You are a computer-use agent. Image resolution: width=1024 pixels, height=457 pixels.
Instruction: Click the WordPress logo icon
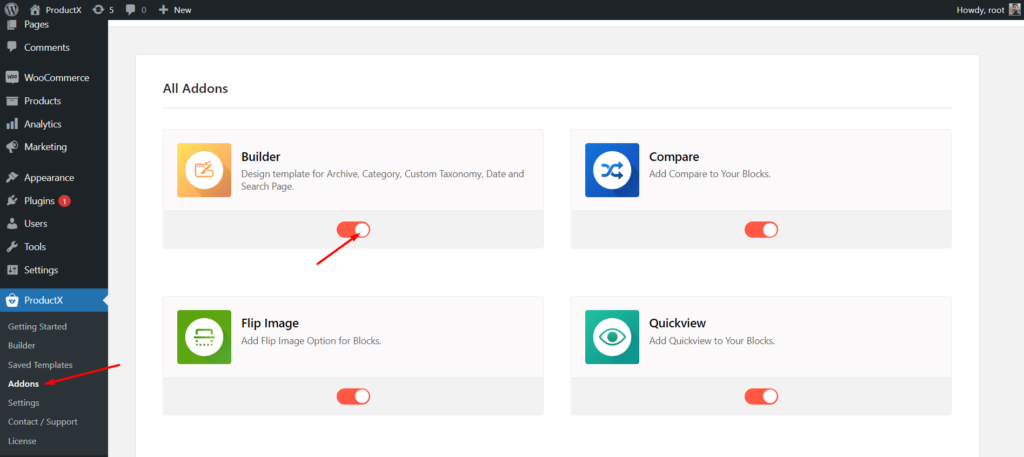coord(12,9)
